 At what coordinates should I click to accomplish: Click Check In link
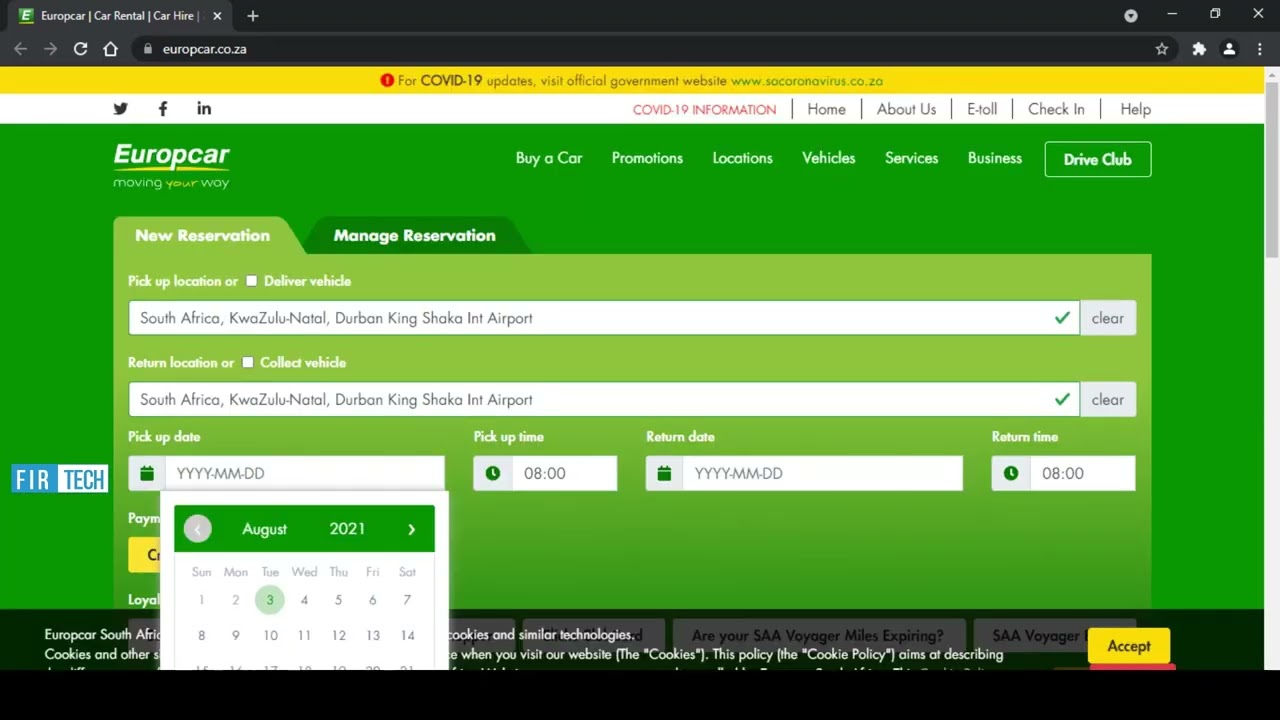1056,110
